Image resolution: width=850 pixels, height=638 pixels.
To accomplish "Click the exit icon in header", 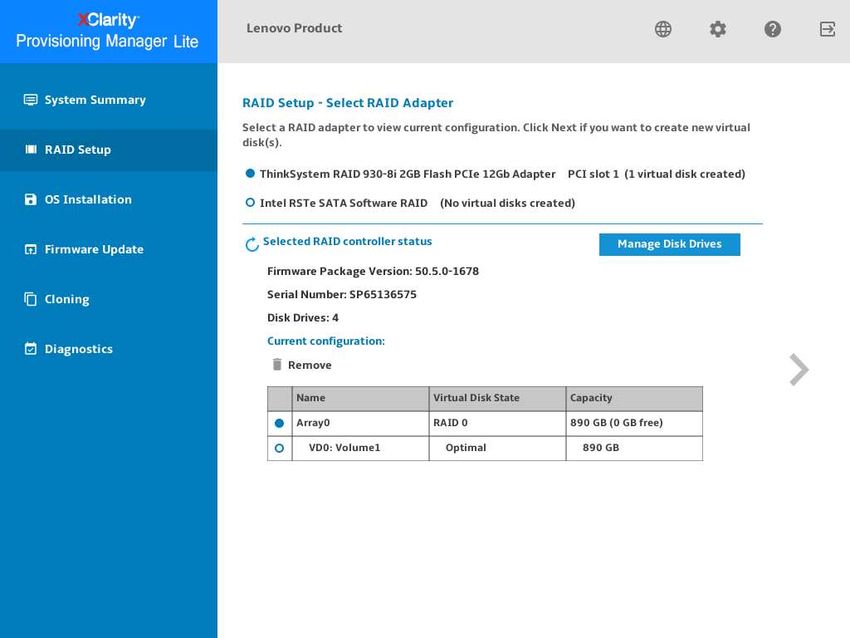I will click(827, 29).
